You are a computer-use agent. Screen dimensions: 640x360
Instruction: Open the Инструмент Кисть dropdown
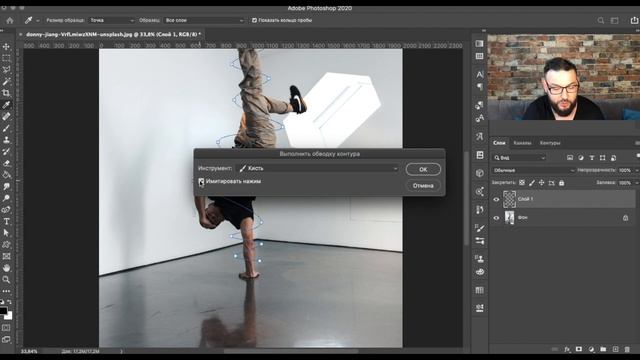click(318, 168)
